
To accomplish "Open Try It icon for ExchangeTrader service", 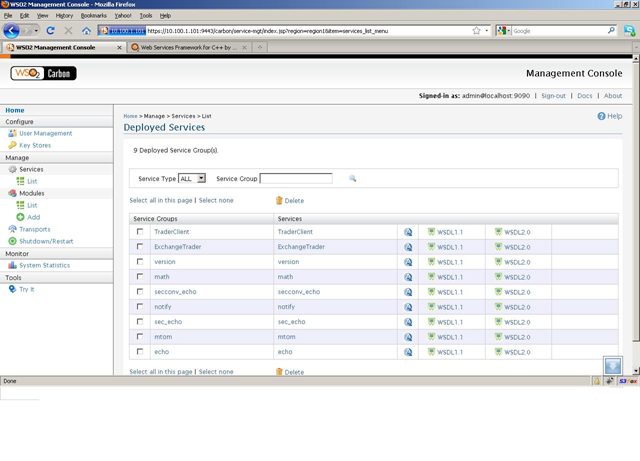I will [408, 247].
